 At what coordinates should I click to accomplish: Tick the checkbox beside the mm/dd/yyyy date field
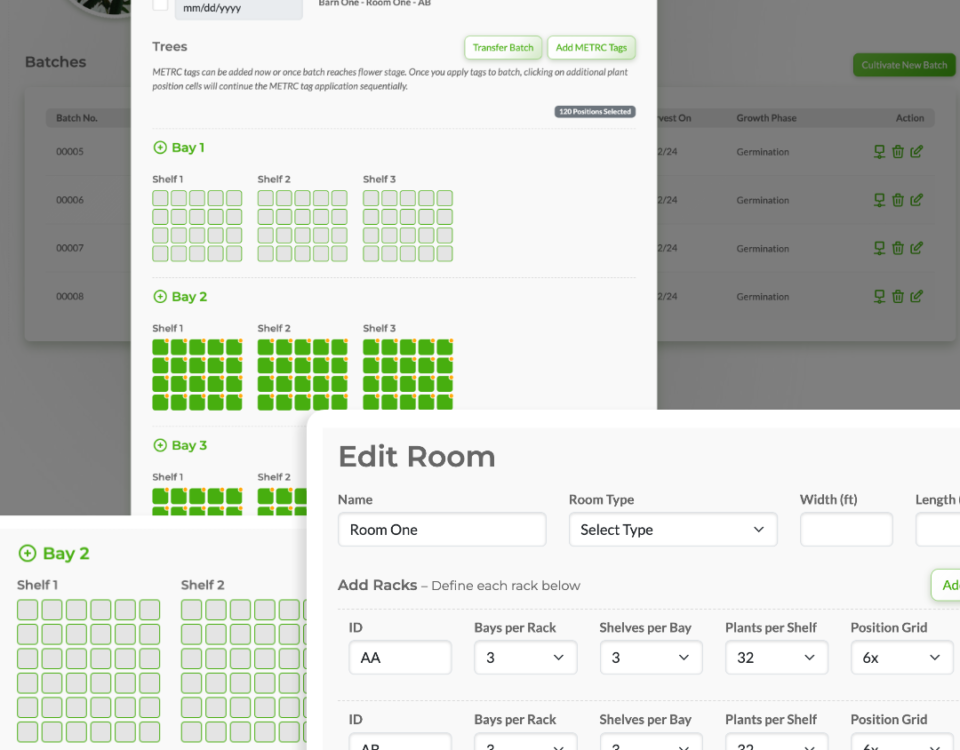pos(160,5)
